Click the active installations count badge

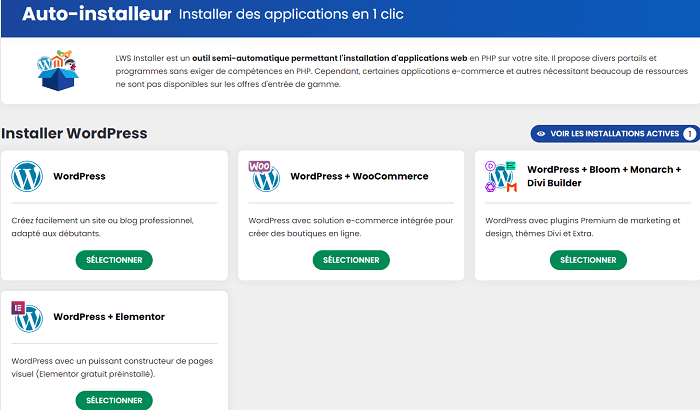tap(689, 134)
